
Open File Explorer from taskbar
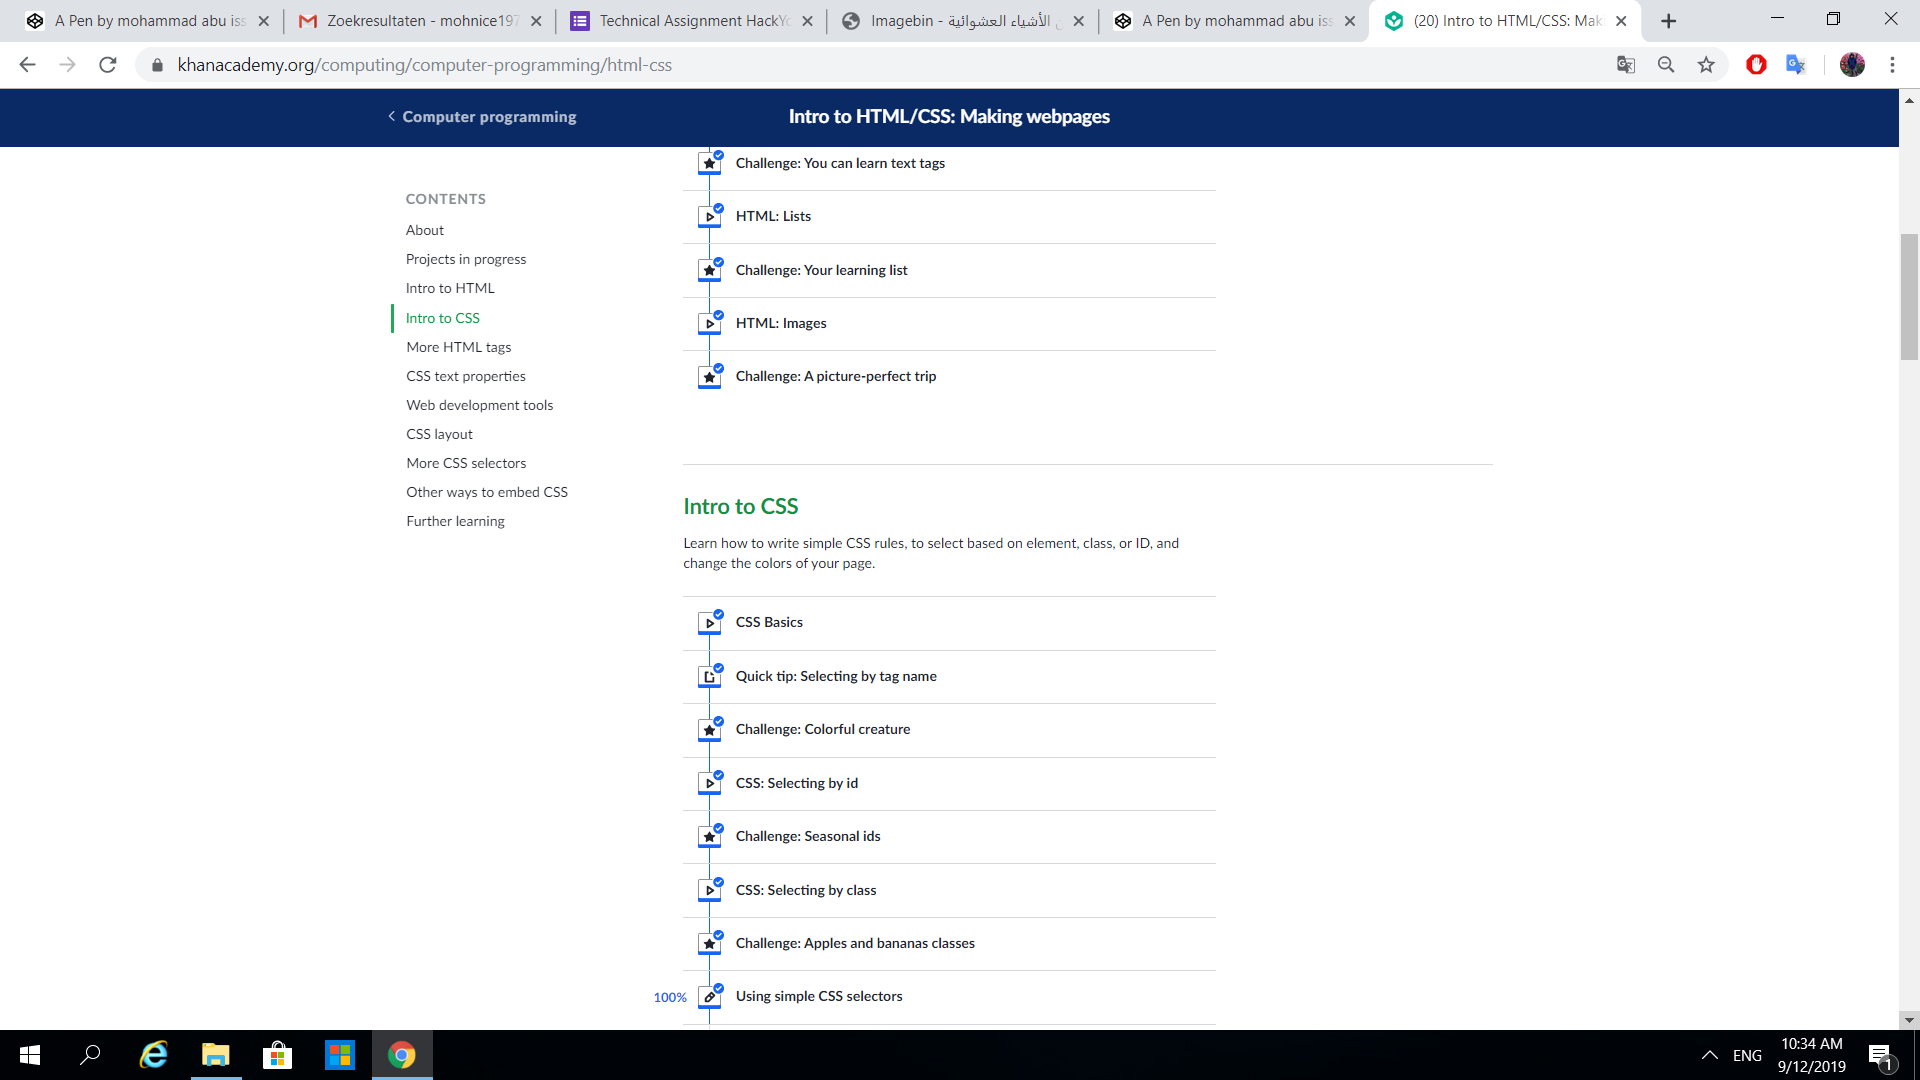click(215, 1055)
